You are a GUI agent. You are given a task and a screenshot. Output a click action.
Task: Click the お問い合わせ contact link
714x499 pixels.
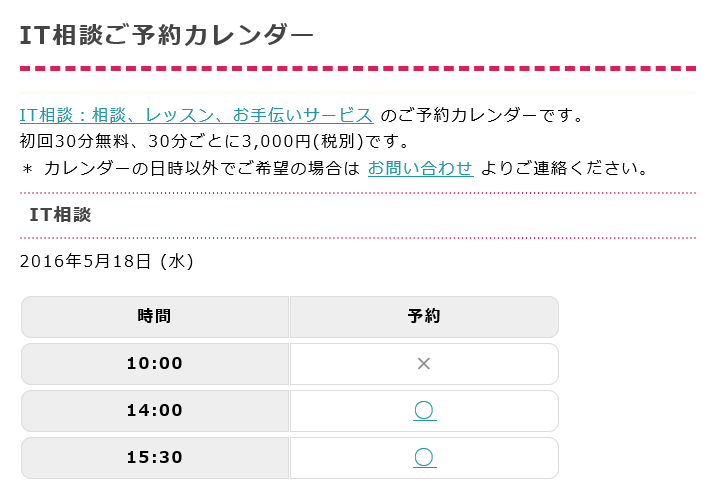420,168
